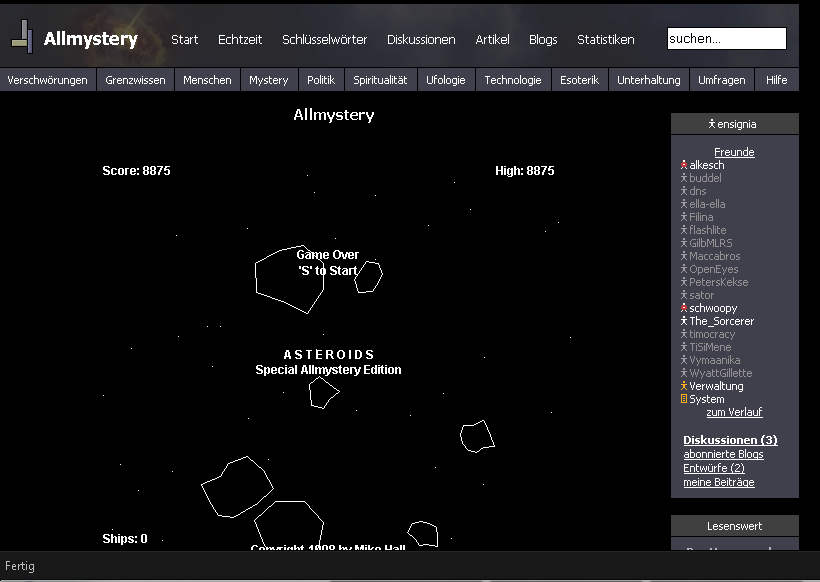Click the user icon beside sator
Image resolution: width=820 pixels, height=582 pixels.
tap(684, 295)
